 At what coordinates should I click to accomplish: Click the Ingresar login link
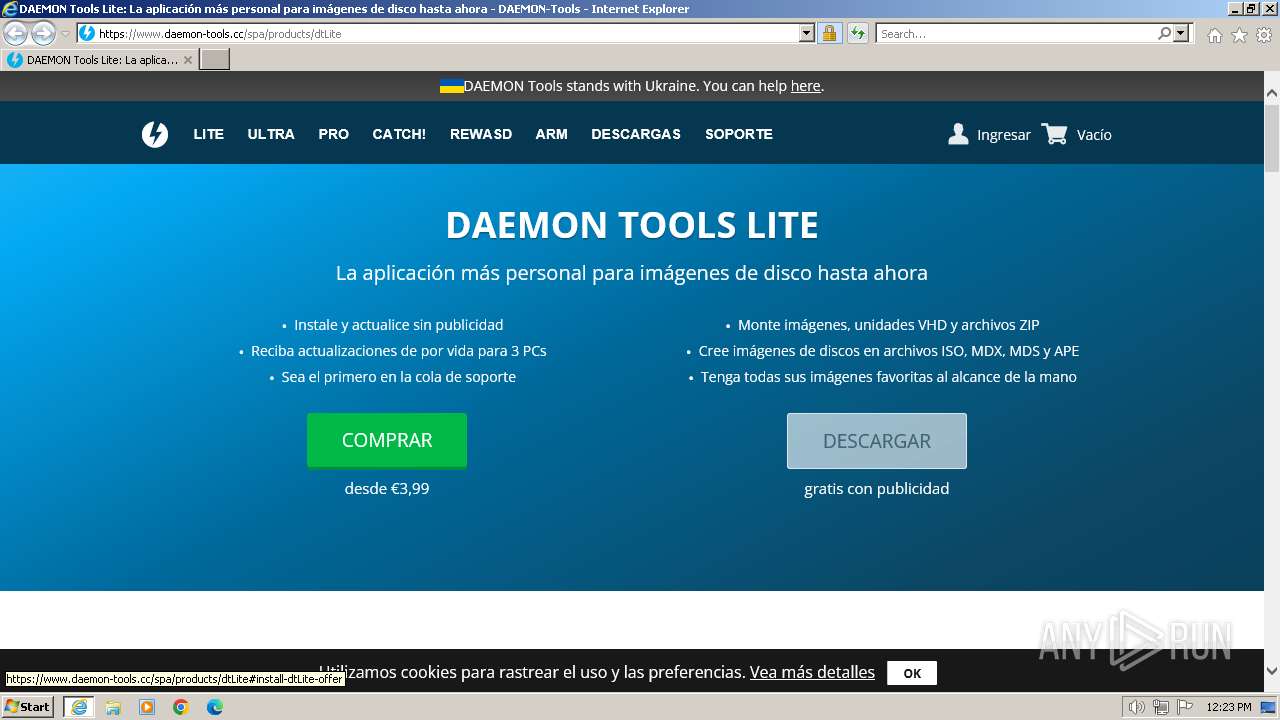1004,135
